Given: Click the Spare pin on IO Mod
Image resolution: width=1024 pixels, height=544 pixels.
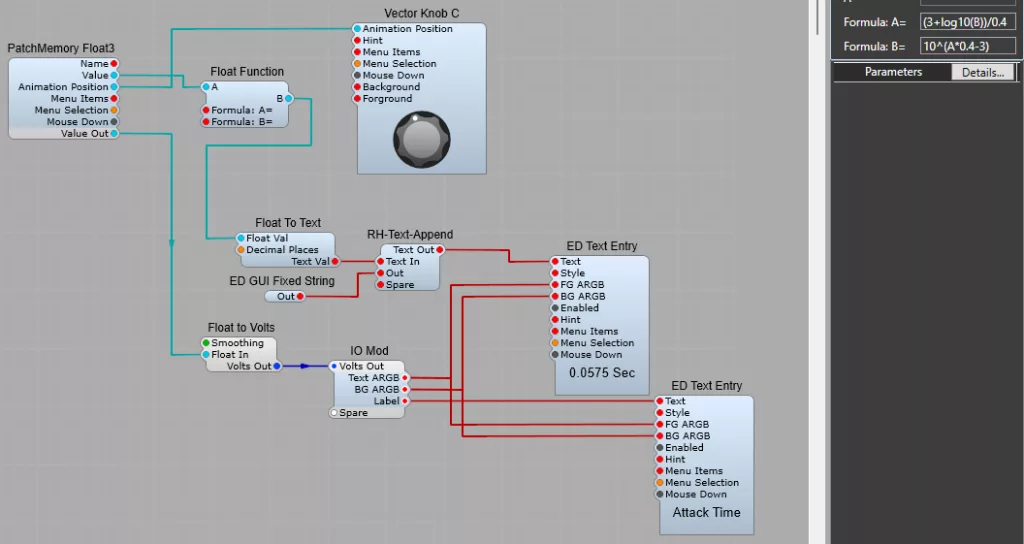Looking at the screenshot, I should [x=335, y=412].
